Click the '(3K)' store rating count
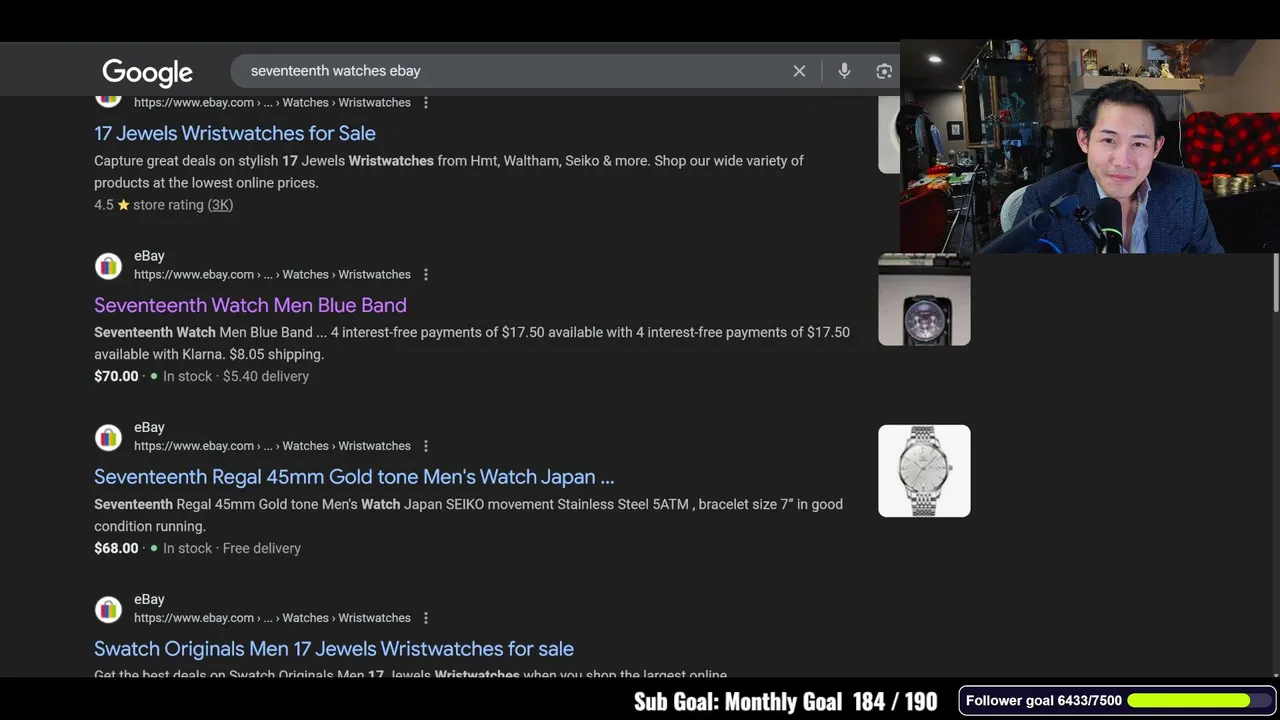The image size is (1280, 720). pos(220,205)
